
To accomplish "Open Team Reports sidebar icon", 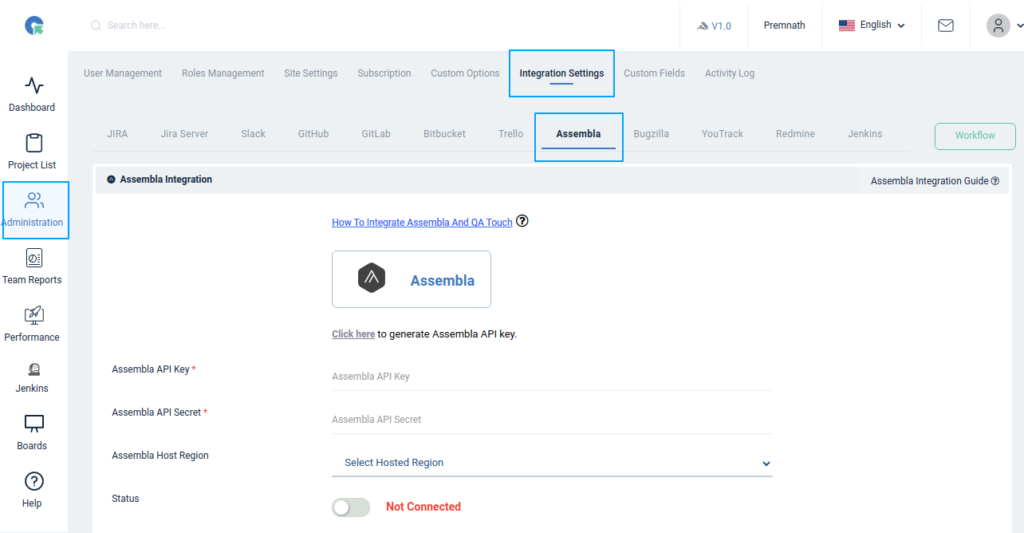I will 34,258.
